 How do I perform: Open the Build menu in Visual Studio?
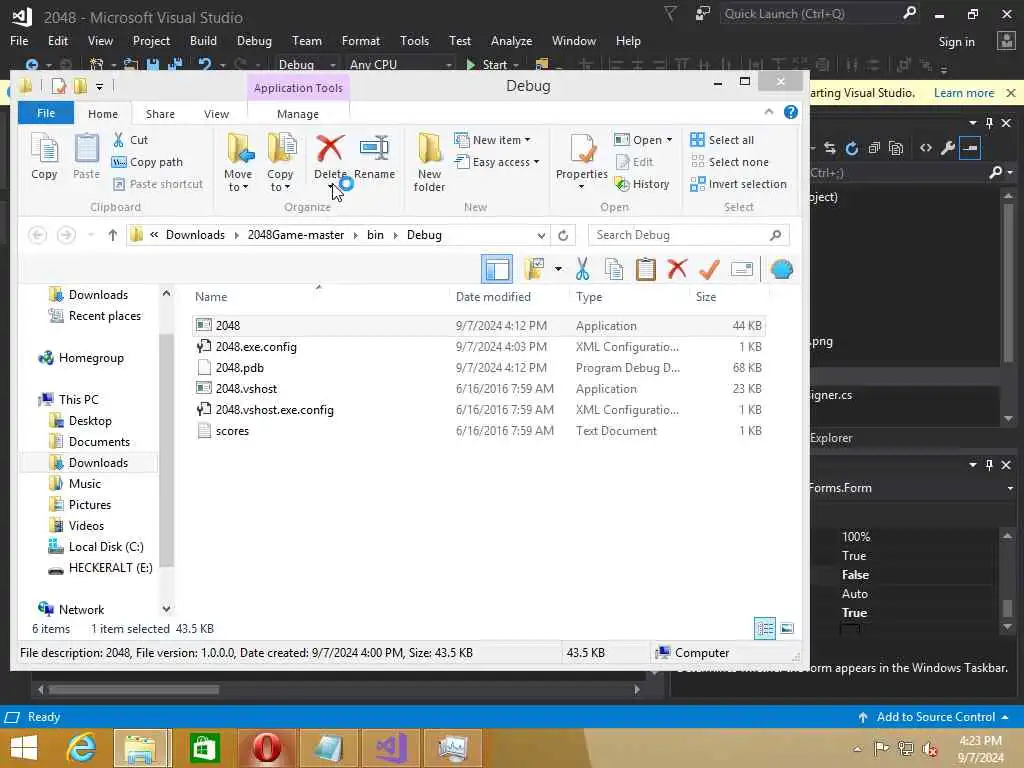click(203, 40)
